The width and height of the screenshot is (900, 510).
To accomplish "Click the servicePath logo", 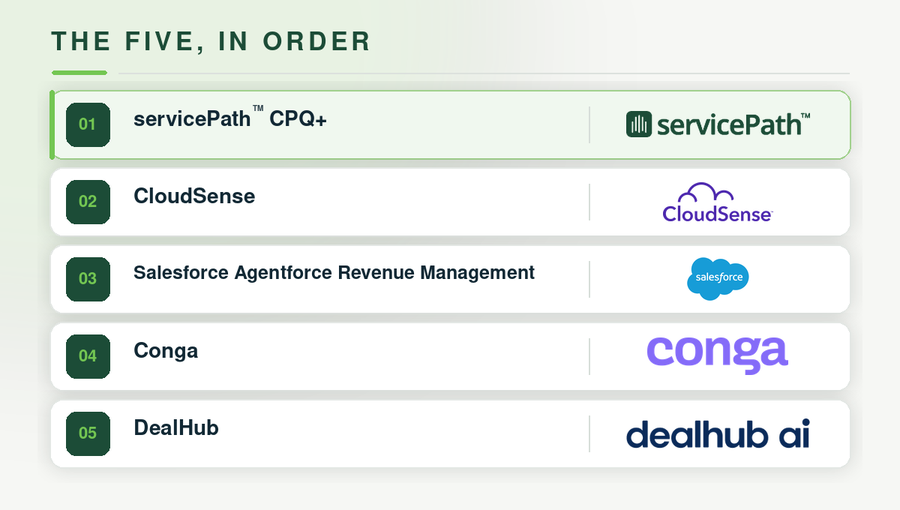I will point(718,124).
